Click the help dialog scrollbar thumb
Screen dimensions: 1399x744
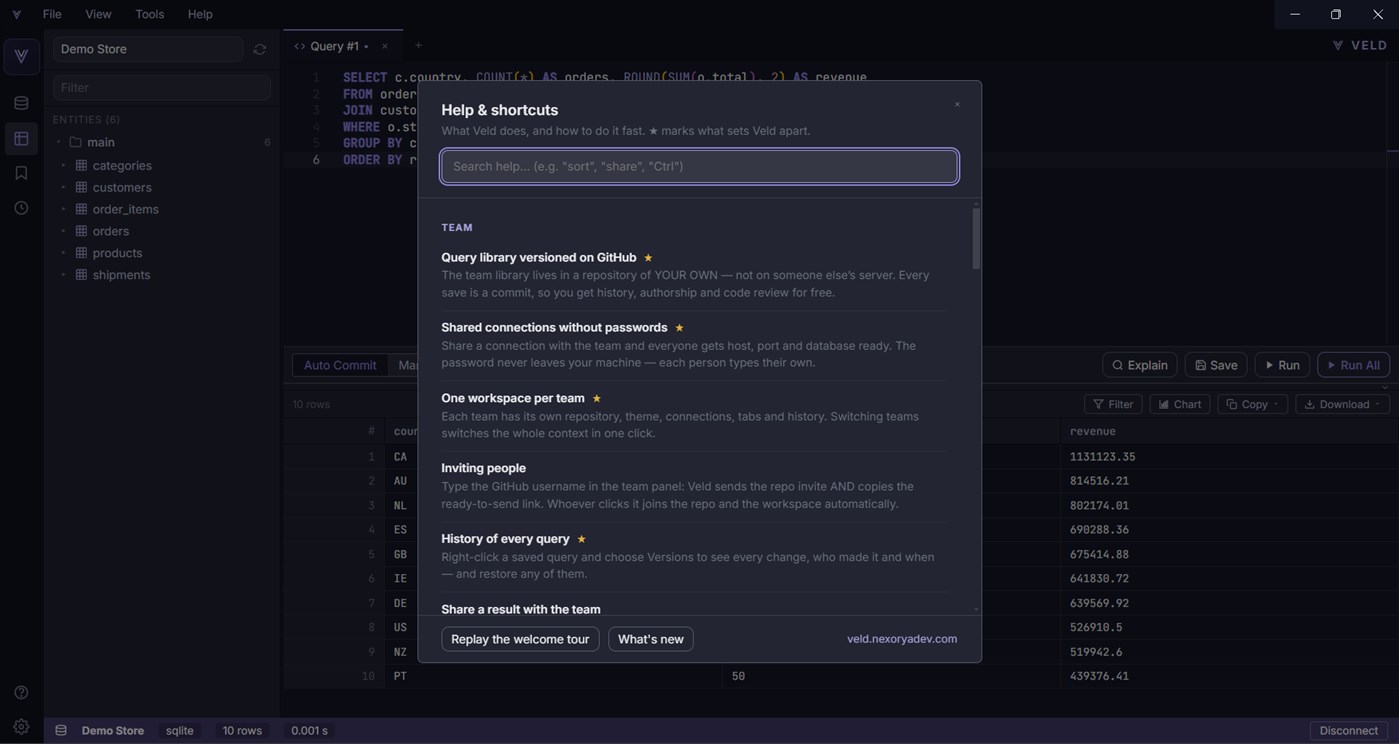pos(976,238)
